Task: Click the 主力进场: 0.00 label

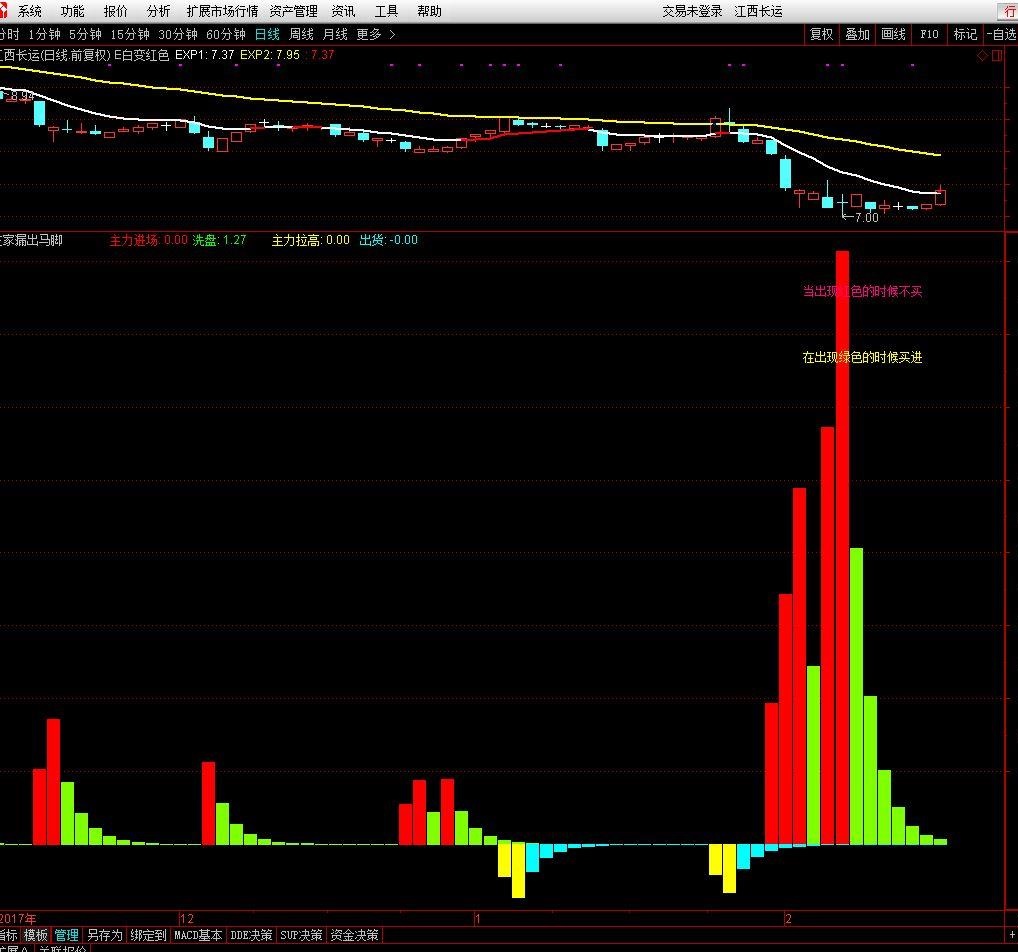Action: click(x=149, y=240)
